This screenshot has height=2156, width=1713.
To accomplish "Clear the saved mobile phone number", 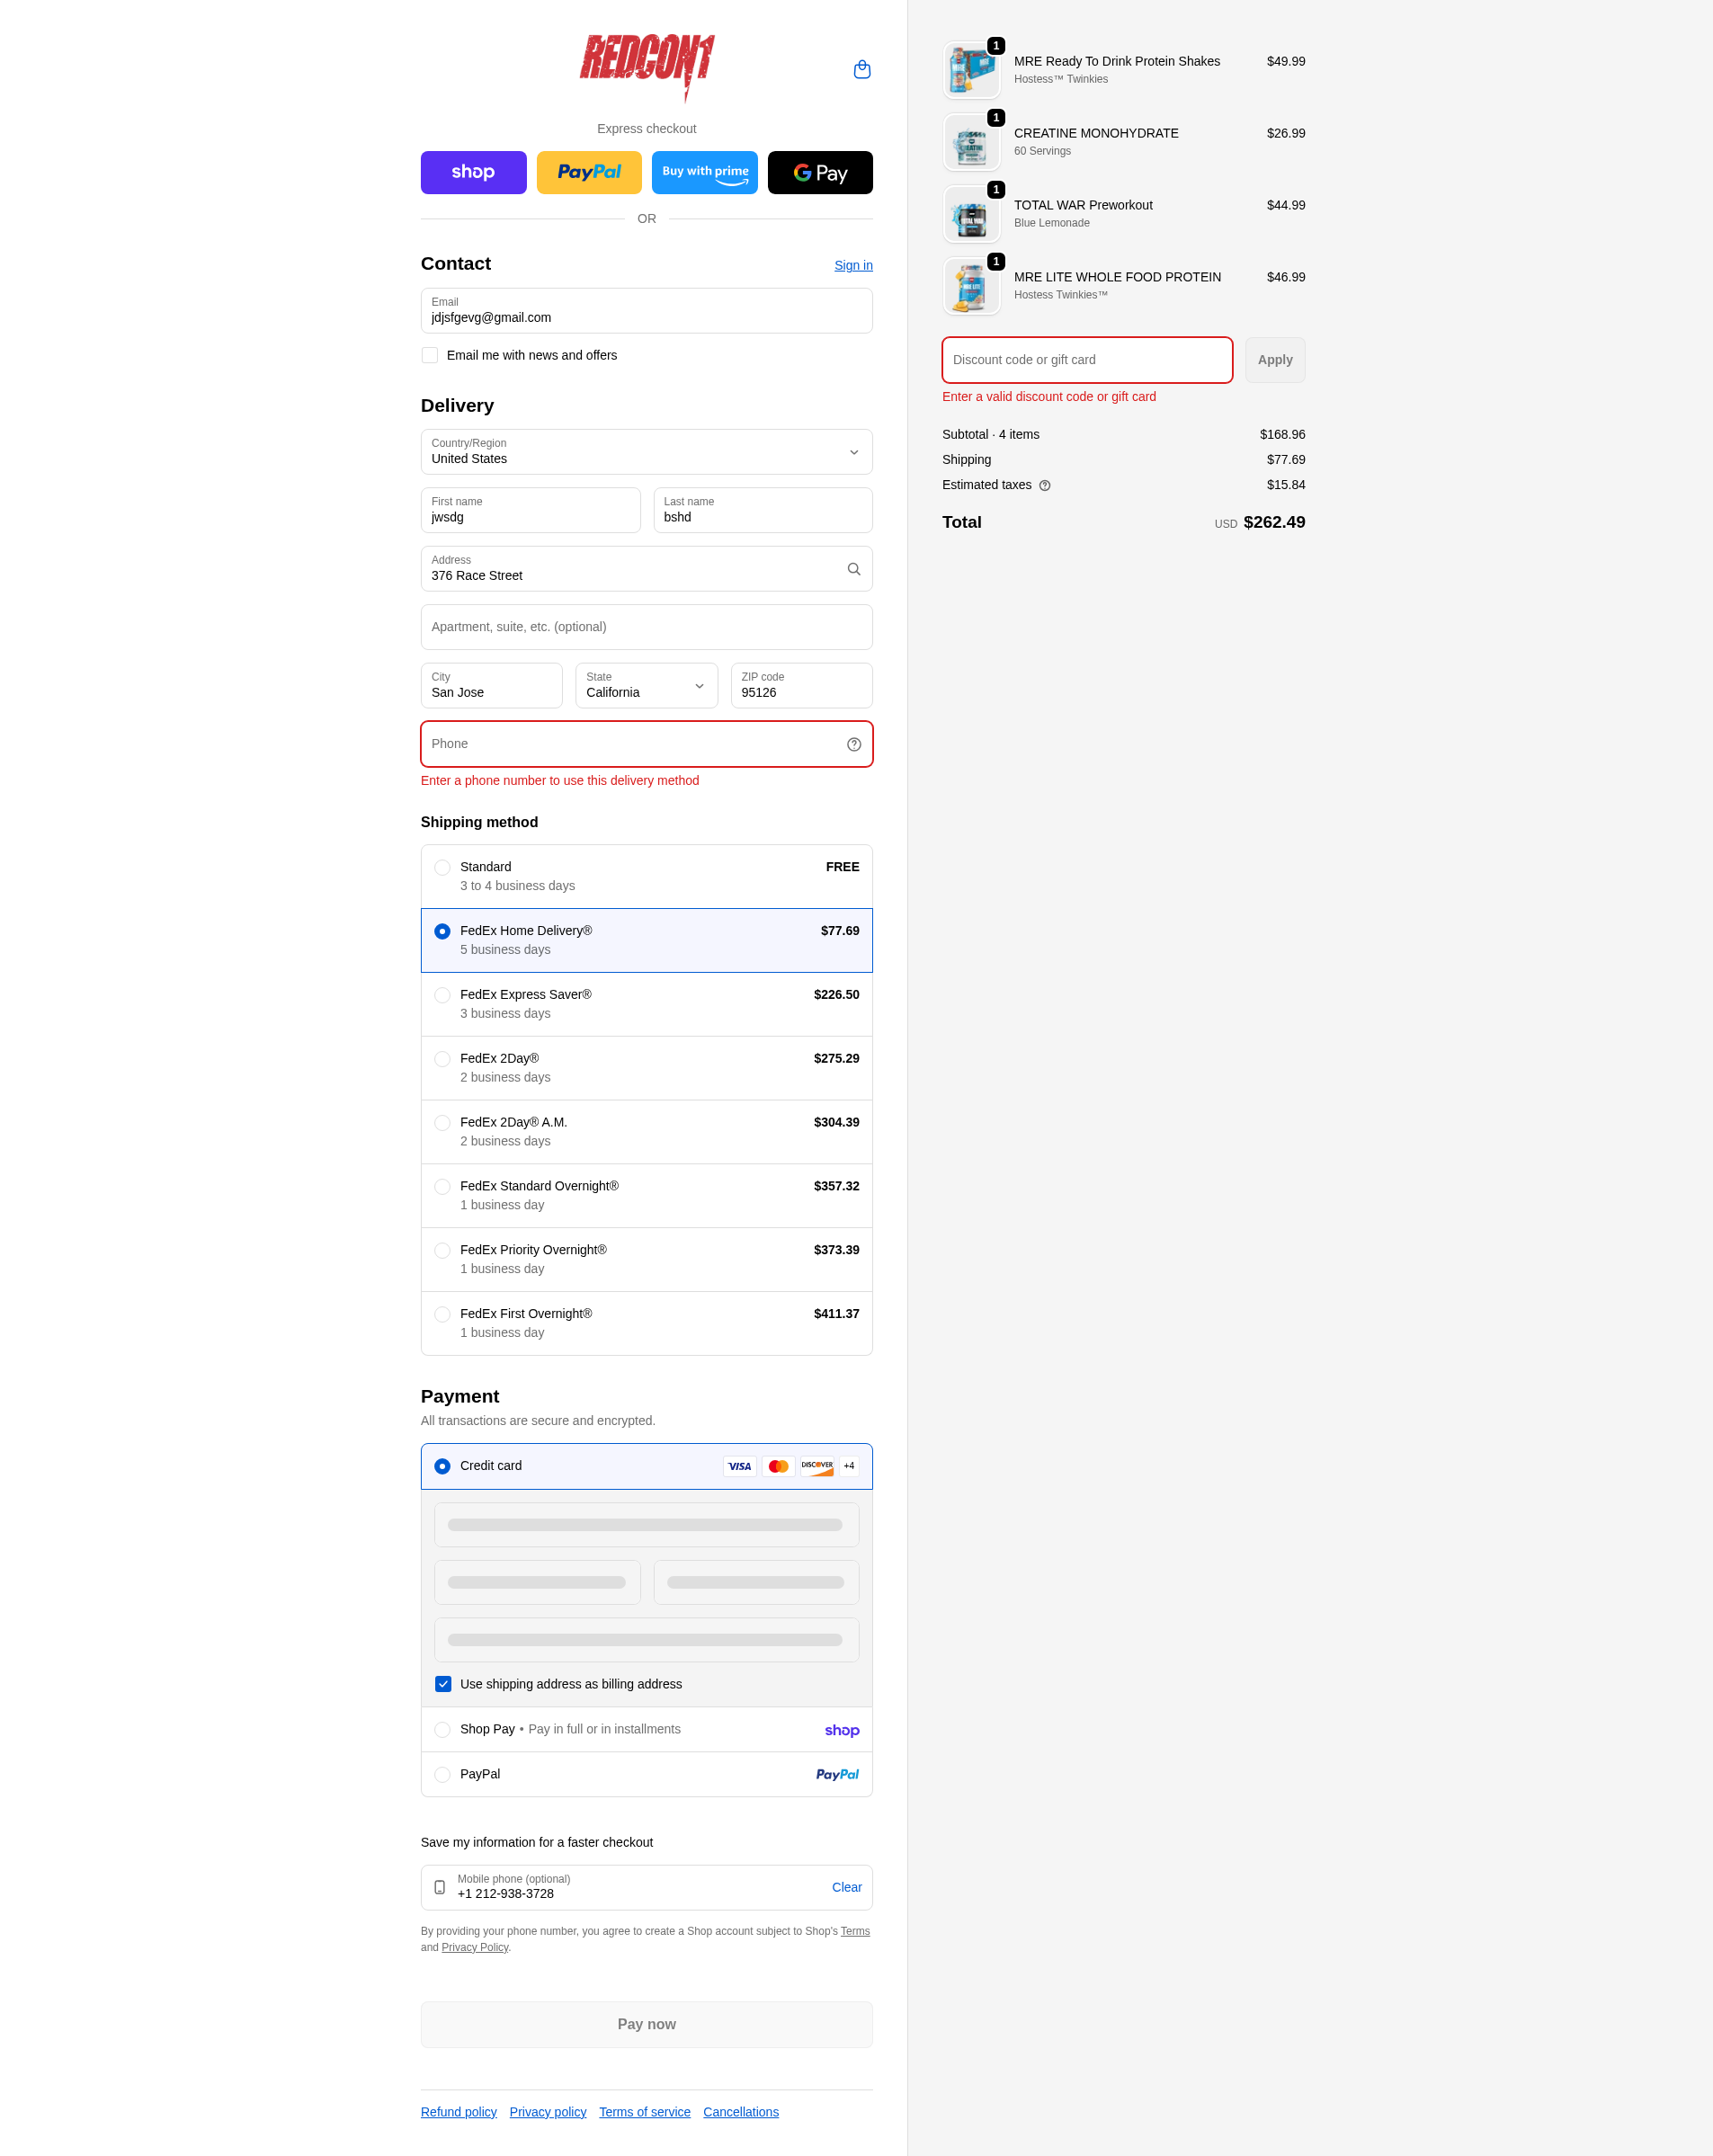I will [x=846, y=1887].
